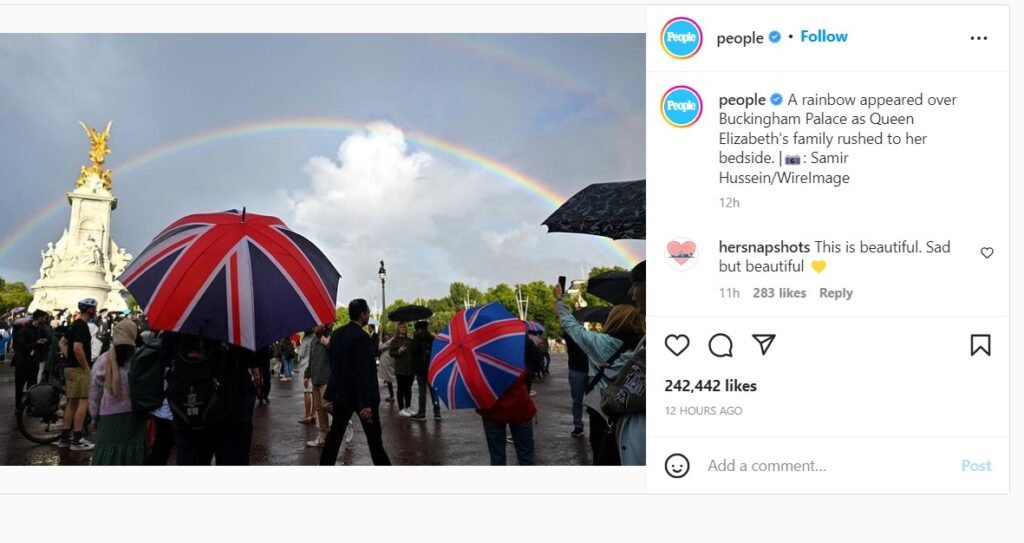The width and height of the screenshot is (1024, 543).
Task: Open the people username in header
Action: pyautogui.click(x=740, y=38)
